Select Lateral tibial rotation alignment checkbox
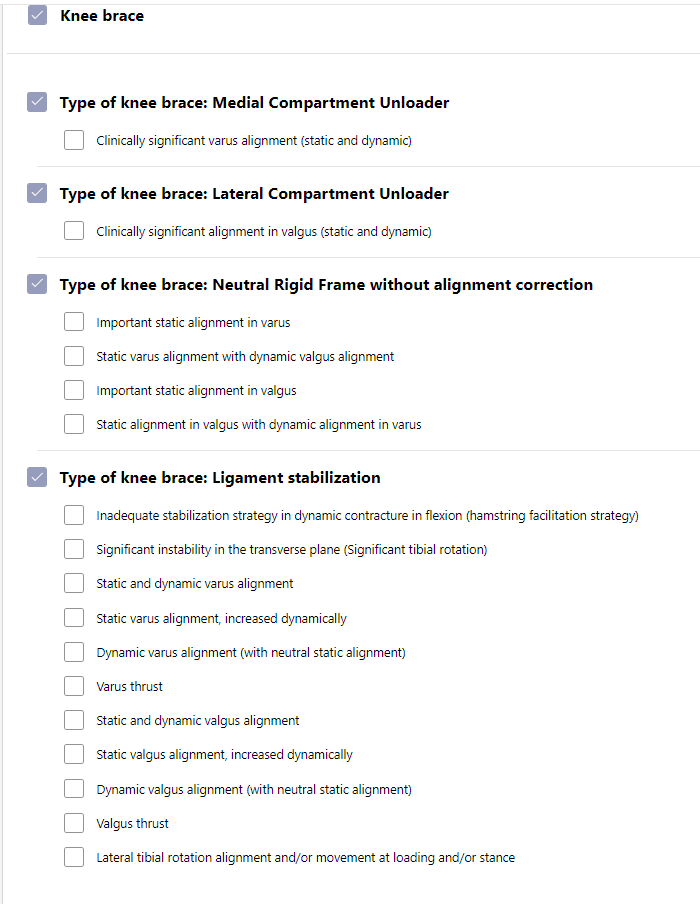This screenshot has width=700, height=904. point(74,857)
